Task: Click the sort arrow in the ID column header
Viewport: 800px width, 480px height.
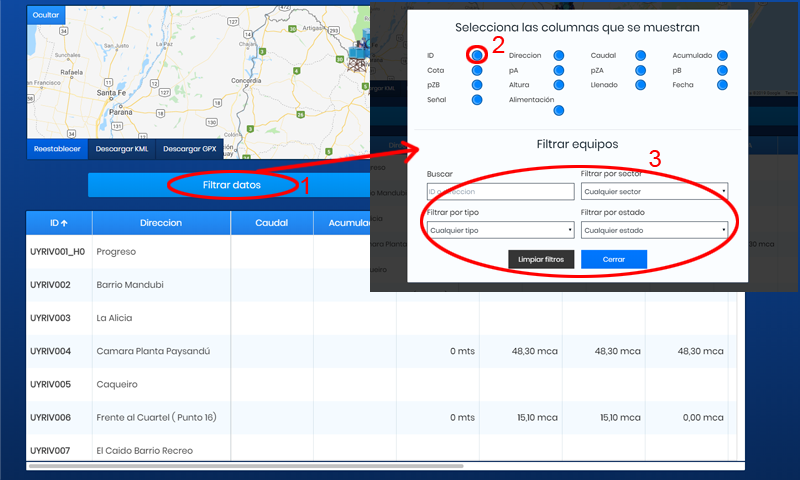Action: [x=66, y=223]
